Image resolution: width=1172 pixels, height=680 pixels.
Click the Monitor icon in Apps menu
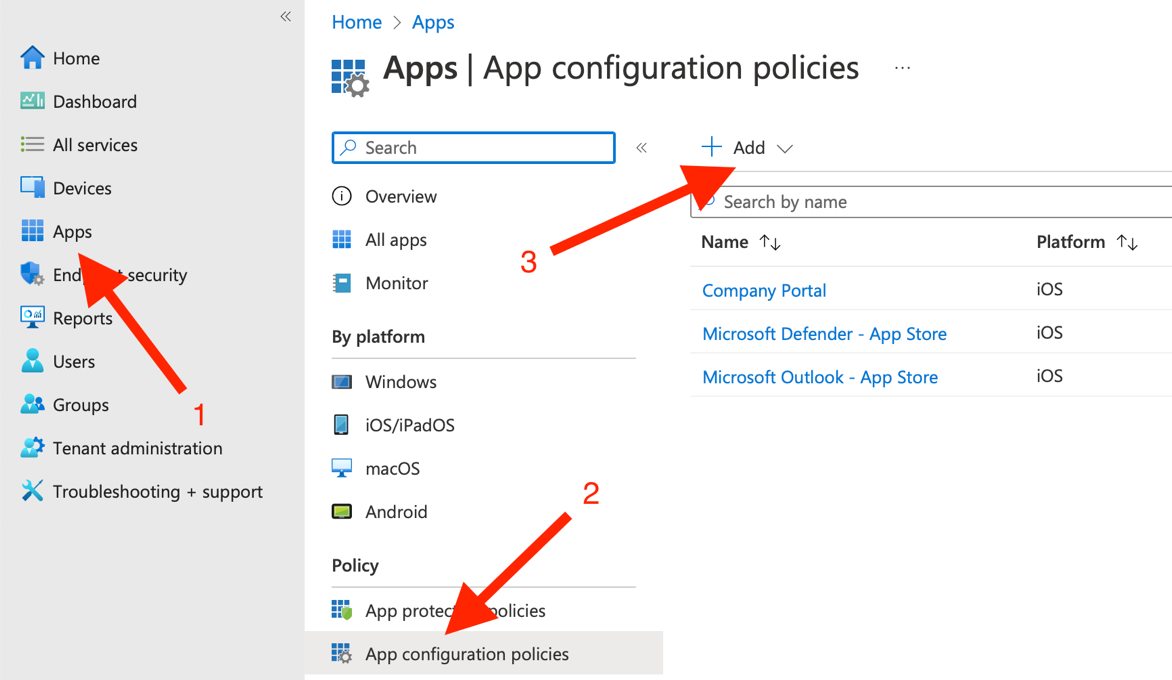342,283
